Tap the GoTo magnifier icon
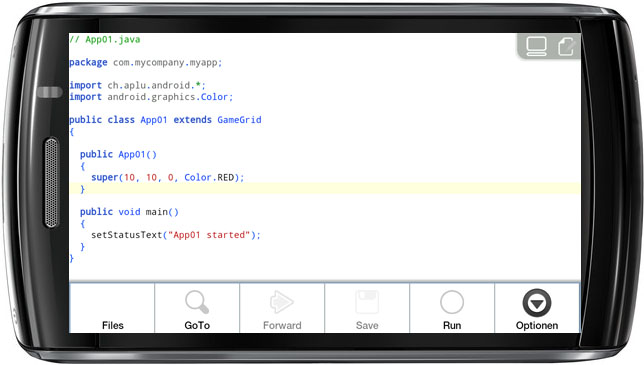 tap(197, 302)
